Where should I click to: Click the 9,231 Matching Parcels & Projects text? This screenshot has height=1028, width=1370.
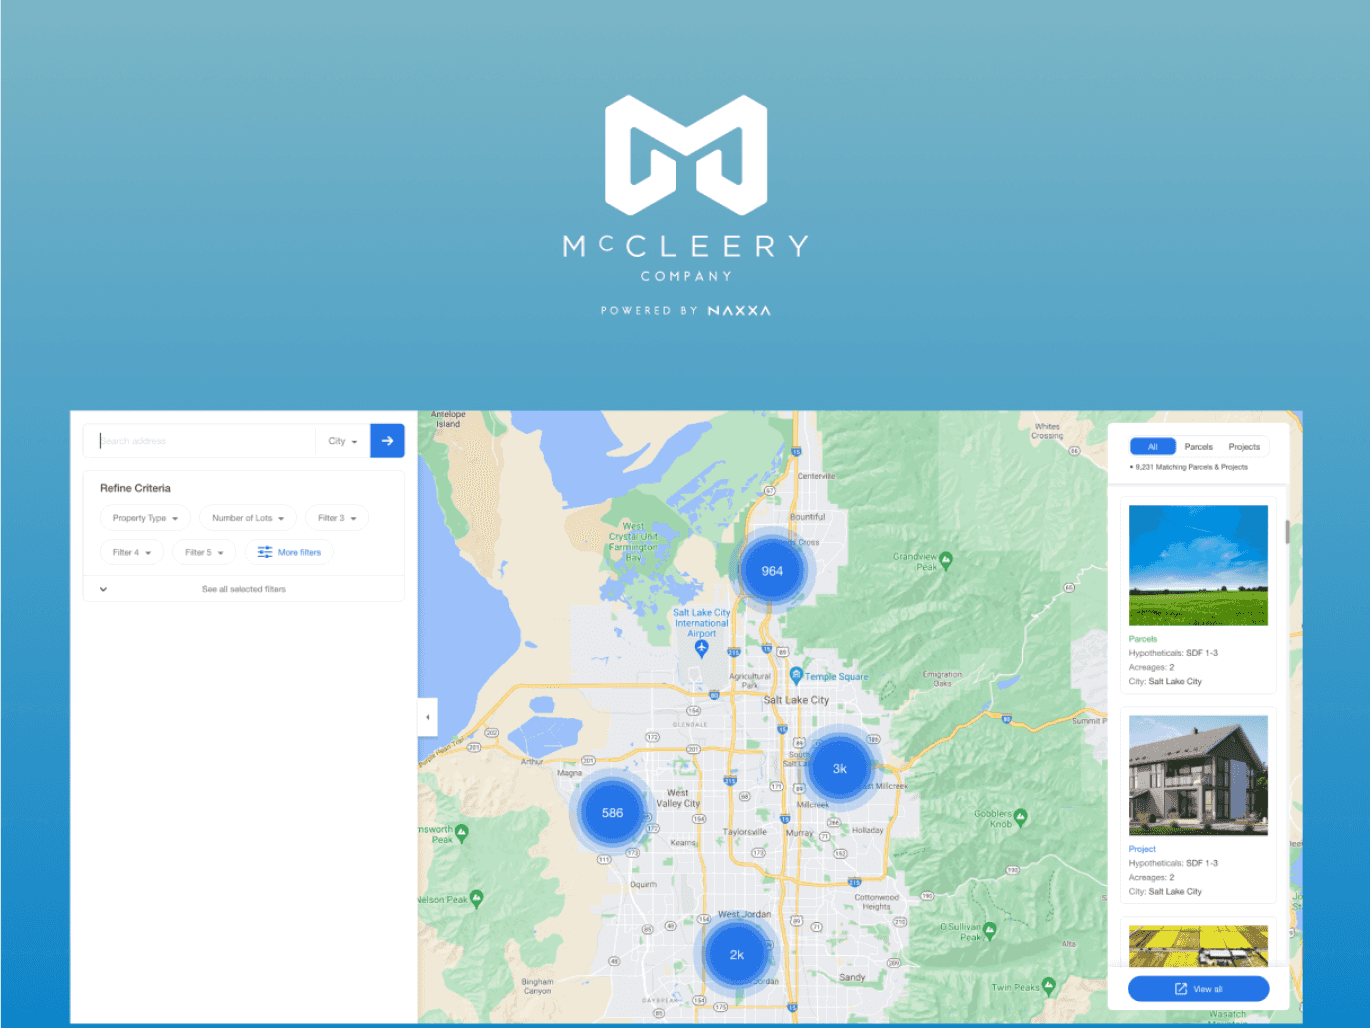(1191, 467)
